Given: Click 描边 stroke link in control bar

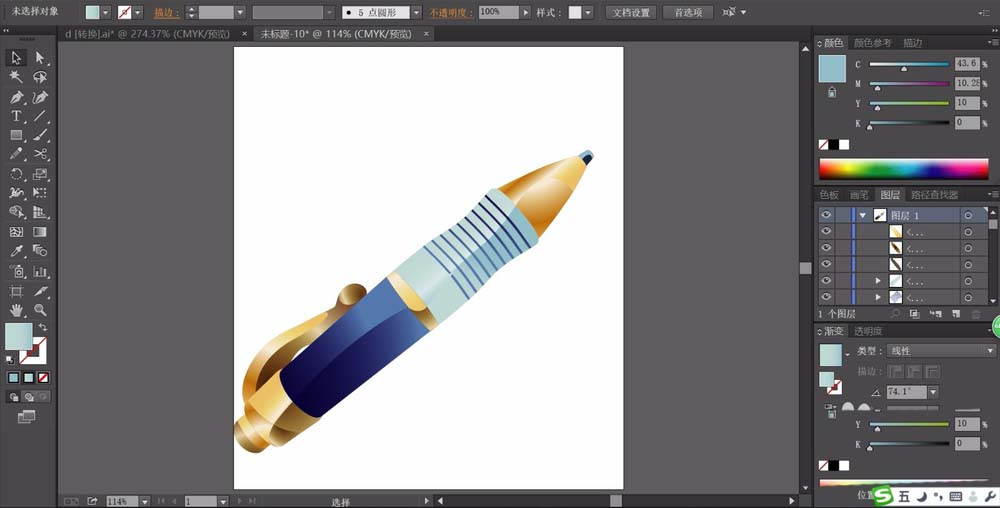Looking at the screenshot, I should pyautogui.click(x=166, y=12).
